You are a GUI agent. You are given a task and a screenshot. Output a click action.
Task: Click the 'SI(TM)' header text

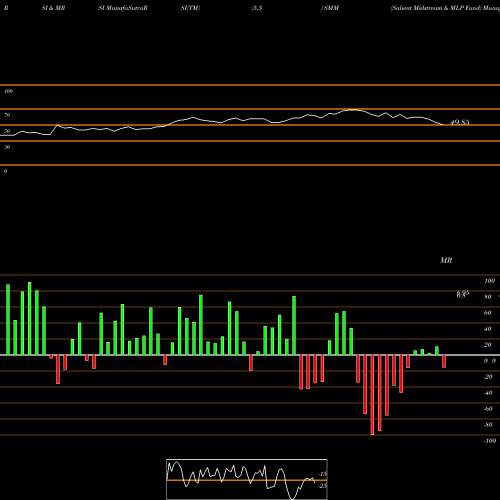pyautogui.click(x=190, y=8)
